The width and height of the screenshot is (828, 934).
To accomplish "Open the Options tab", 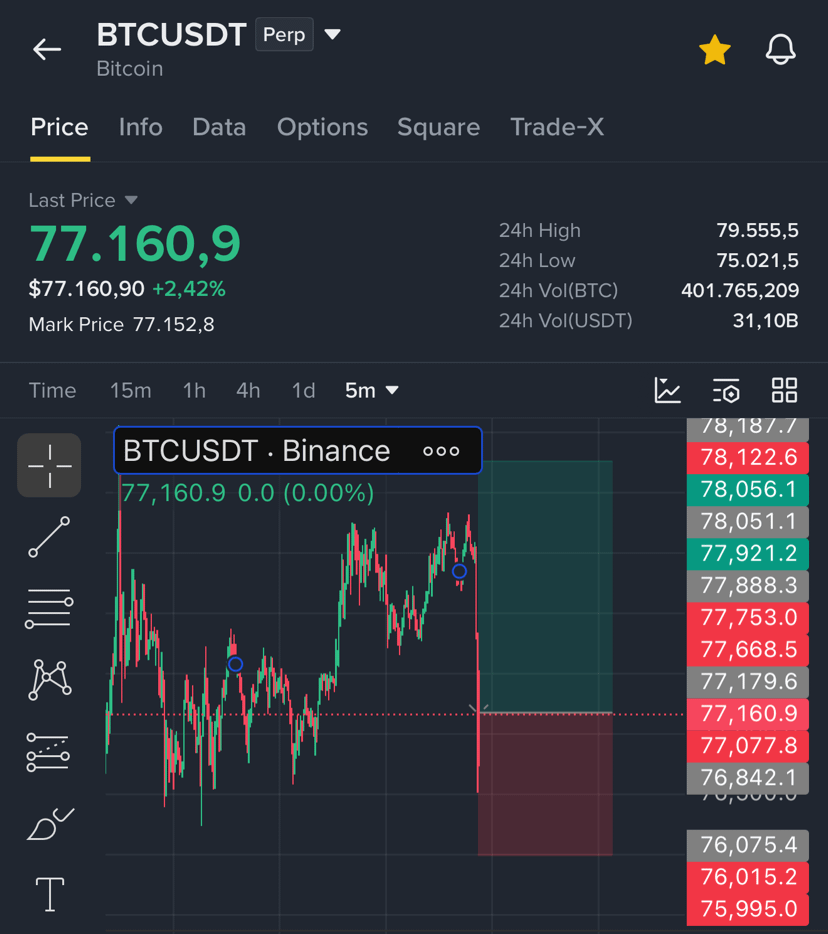I will [322, 127].
